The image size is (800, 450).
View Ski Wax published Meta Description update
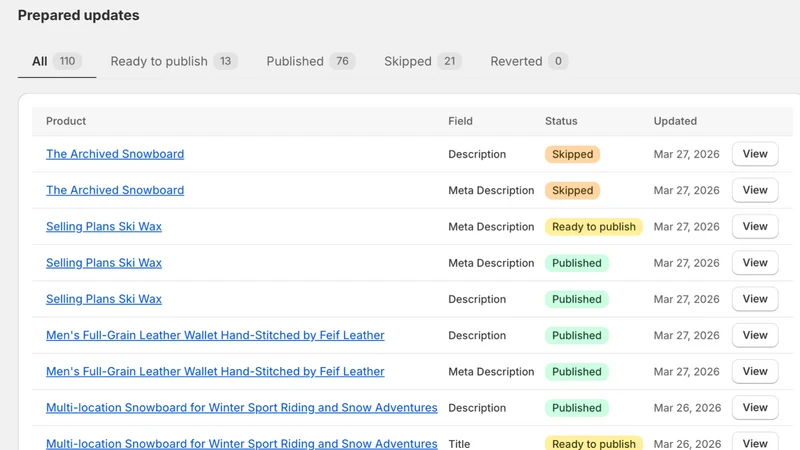coord(755,263)
